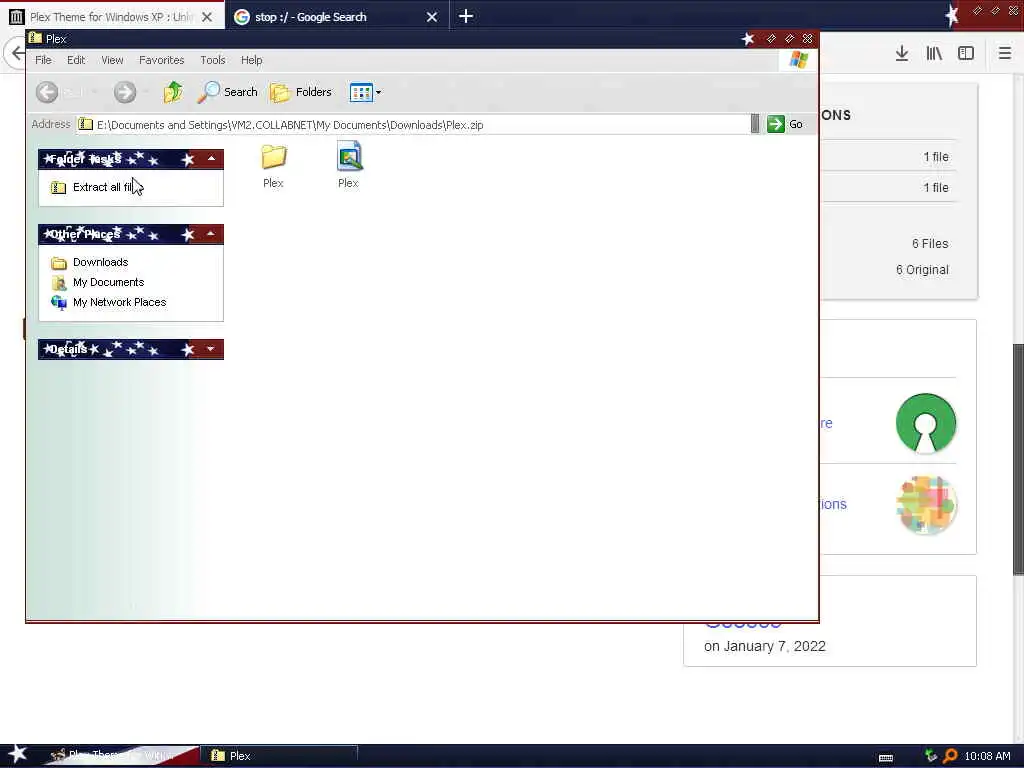Open the browser Library icon

(x=934, y=54)
